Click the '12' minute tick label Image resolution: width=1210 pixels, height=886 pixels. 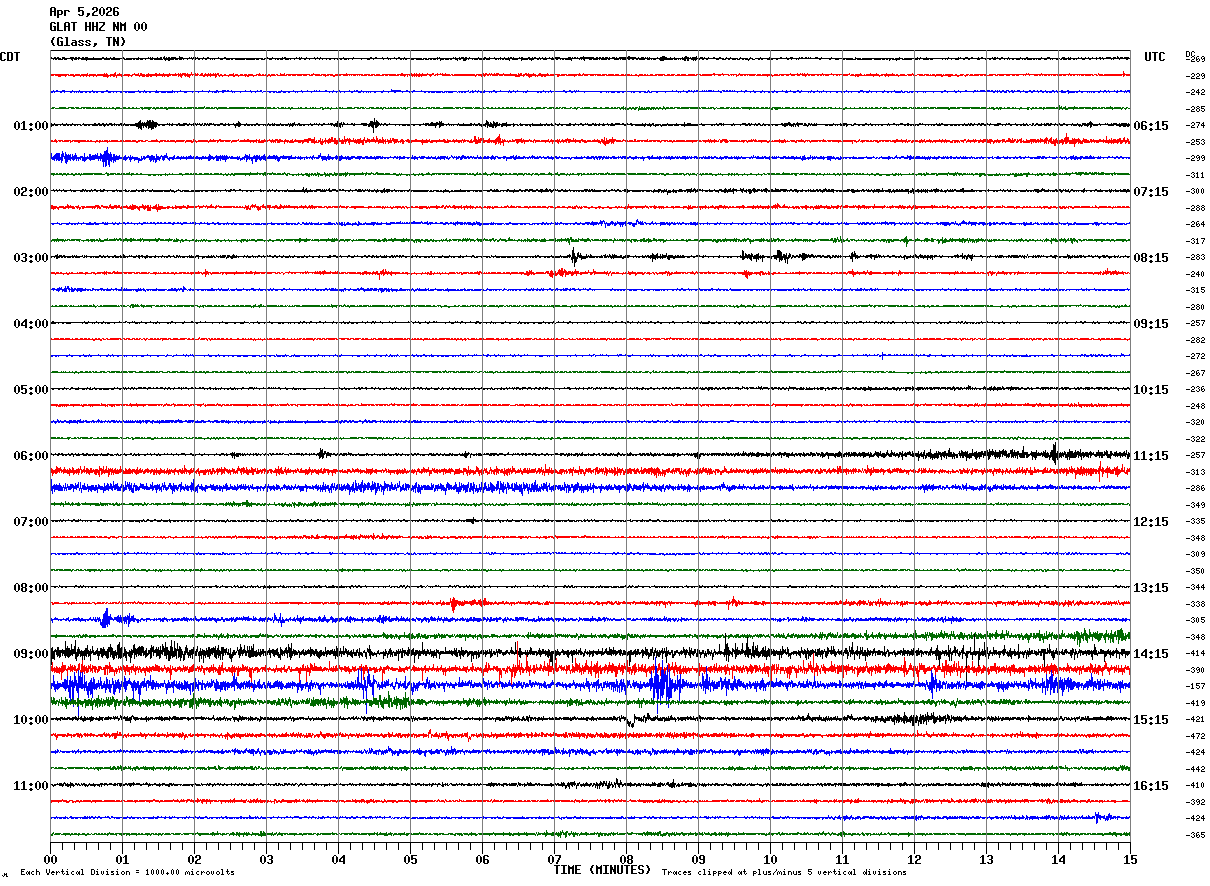click(914, 859)
